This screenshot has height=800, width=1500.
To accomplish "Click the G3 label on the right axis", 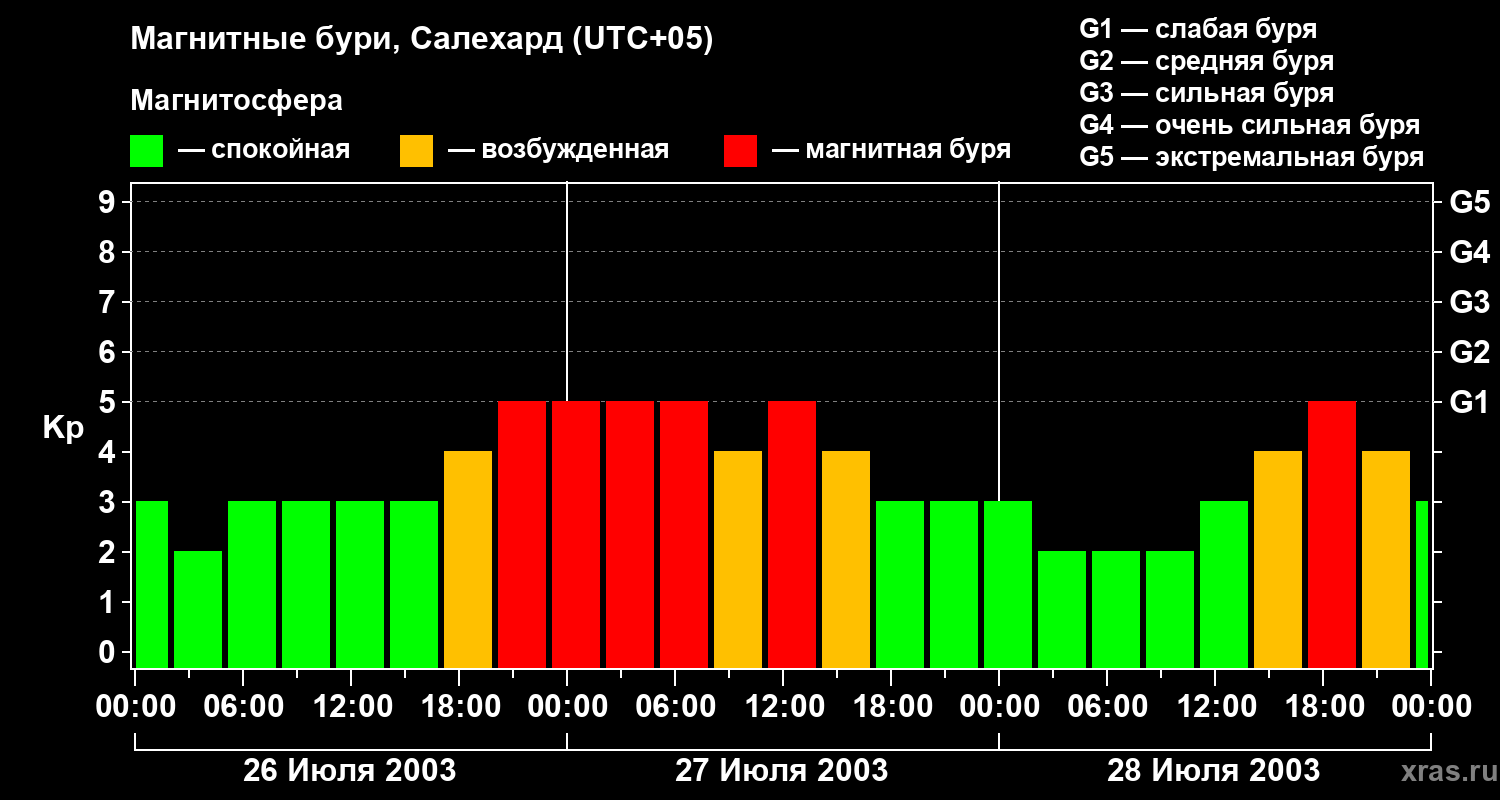I will 1470,302.
